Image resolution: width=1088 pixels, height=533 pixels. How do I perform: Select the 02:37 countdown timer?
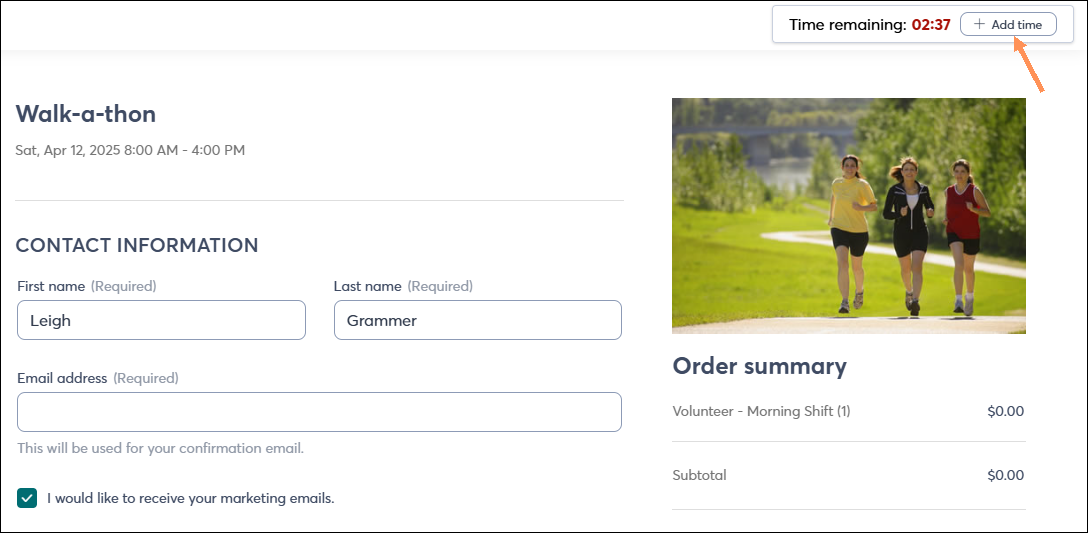(930, 25)
